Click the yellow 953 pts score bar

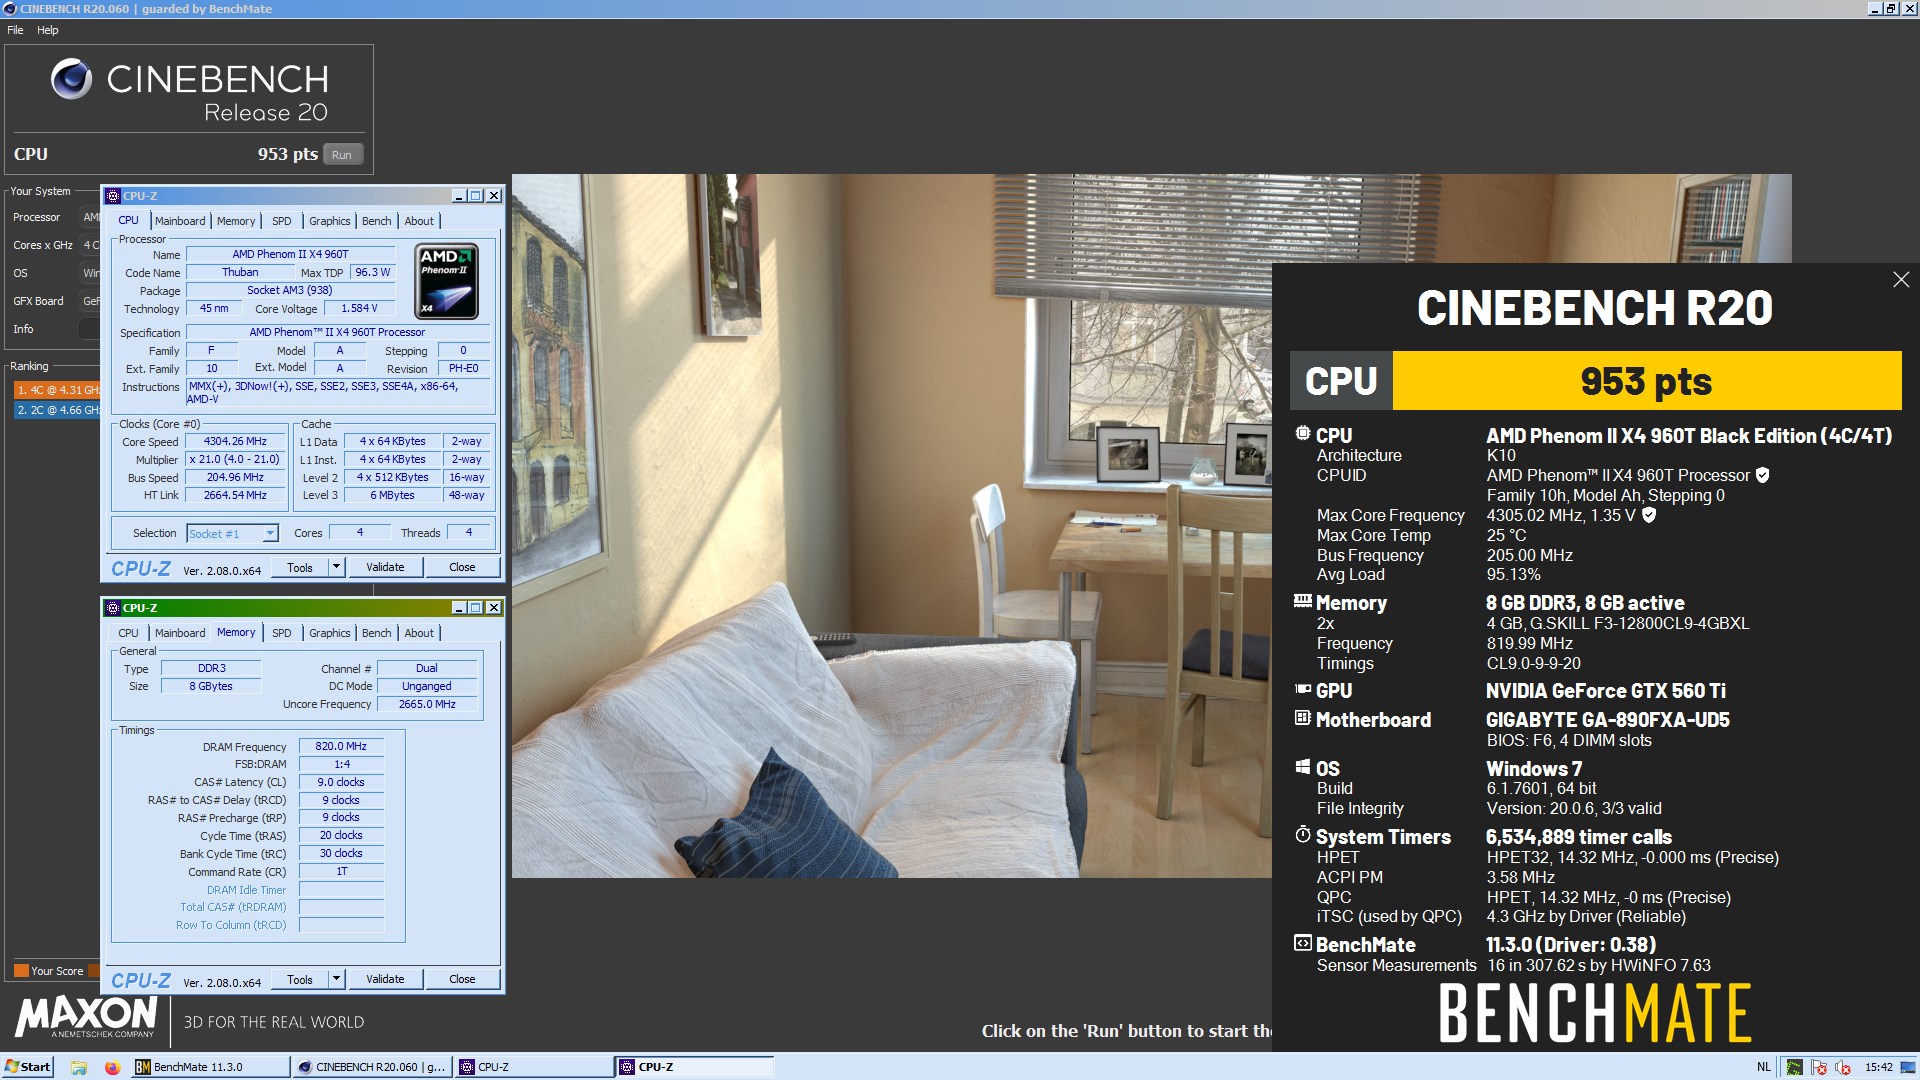(1646, 381)
